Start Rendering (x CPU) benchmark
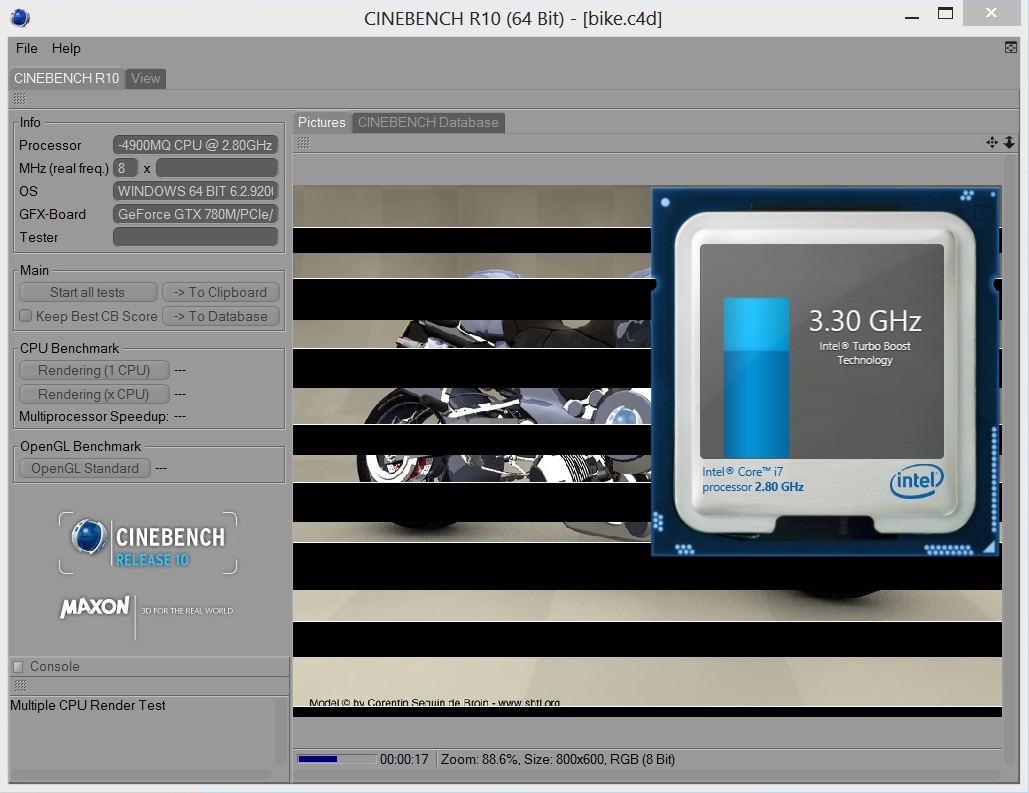 pos(94,394)
